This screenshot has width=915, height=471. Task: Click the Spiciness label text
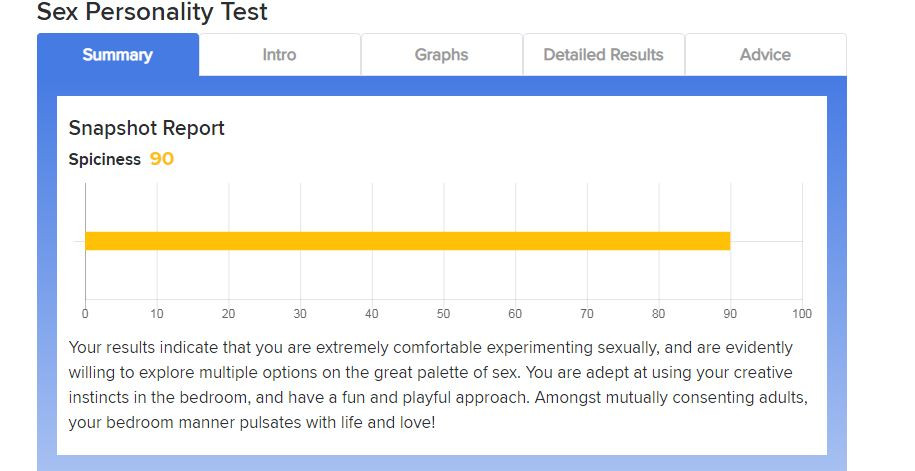point(104,159)
